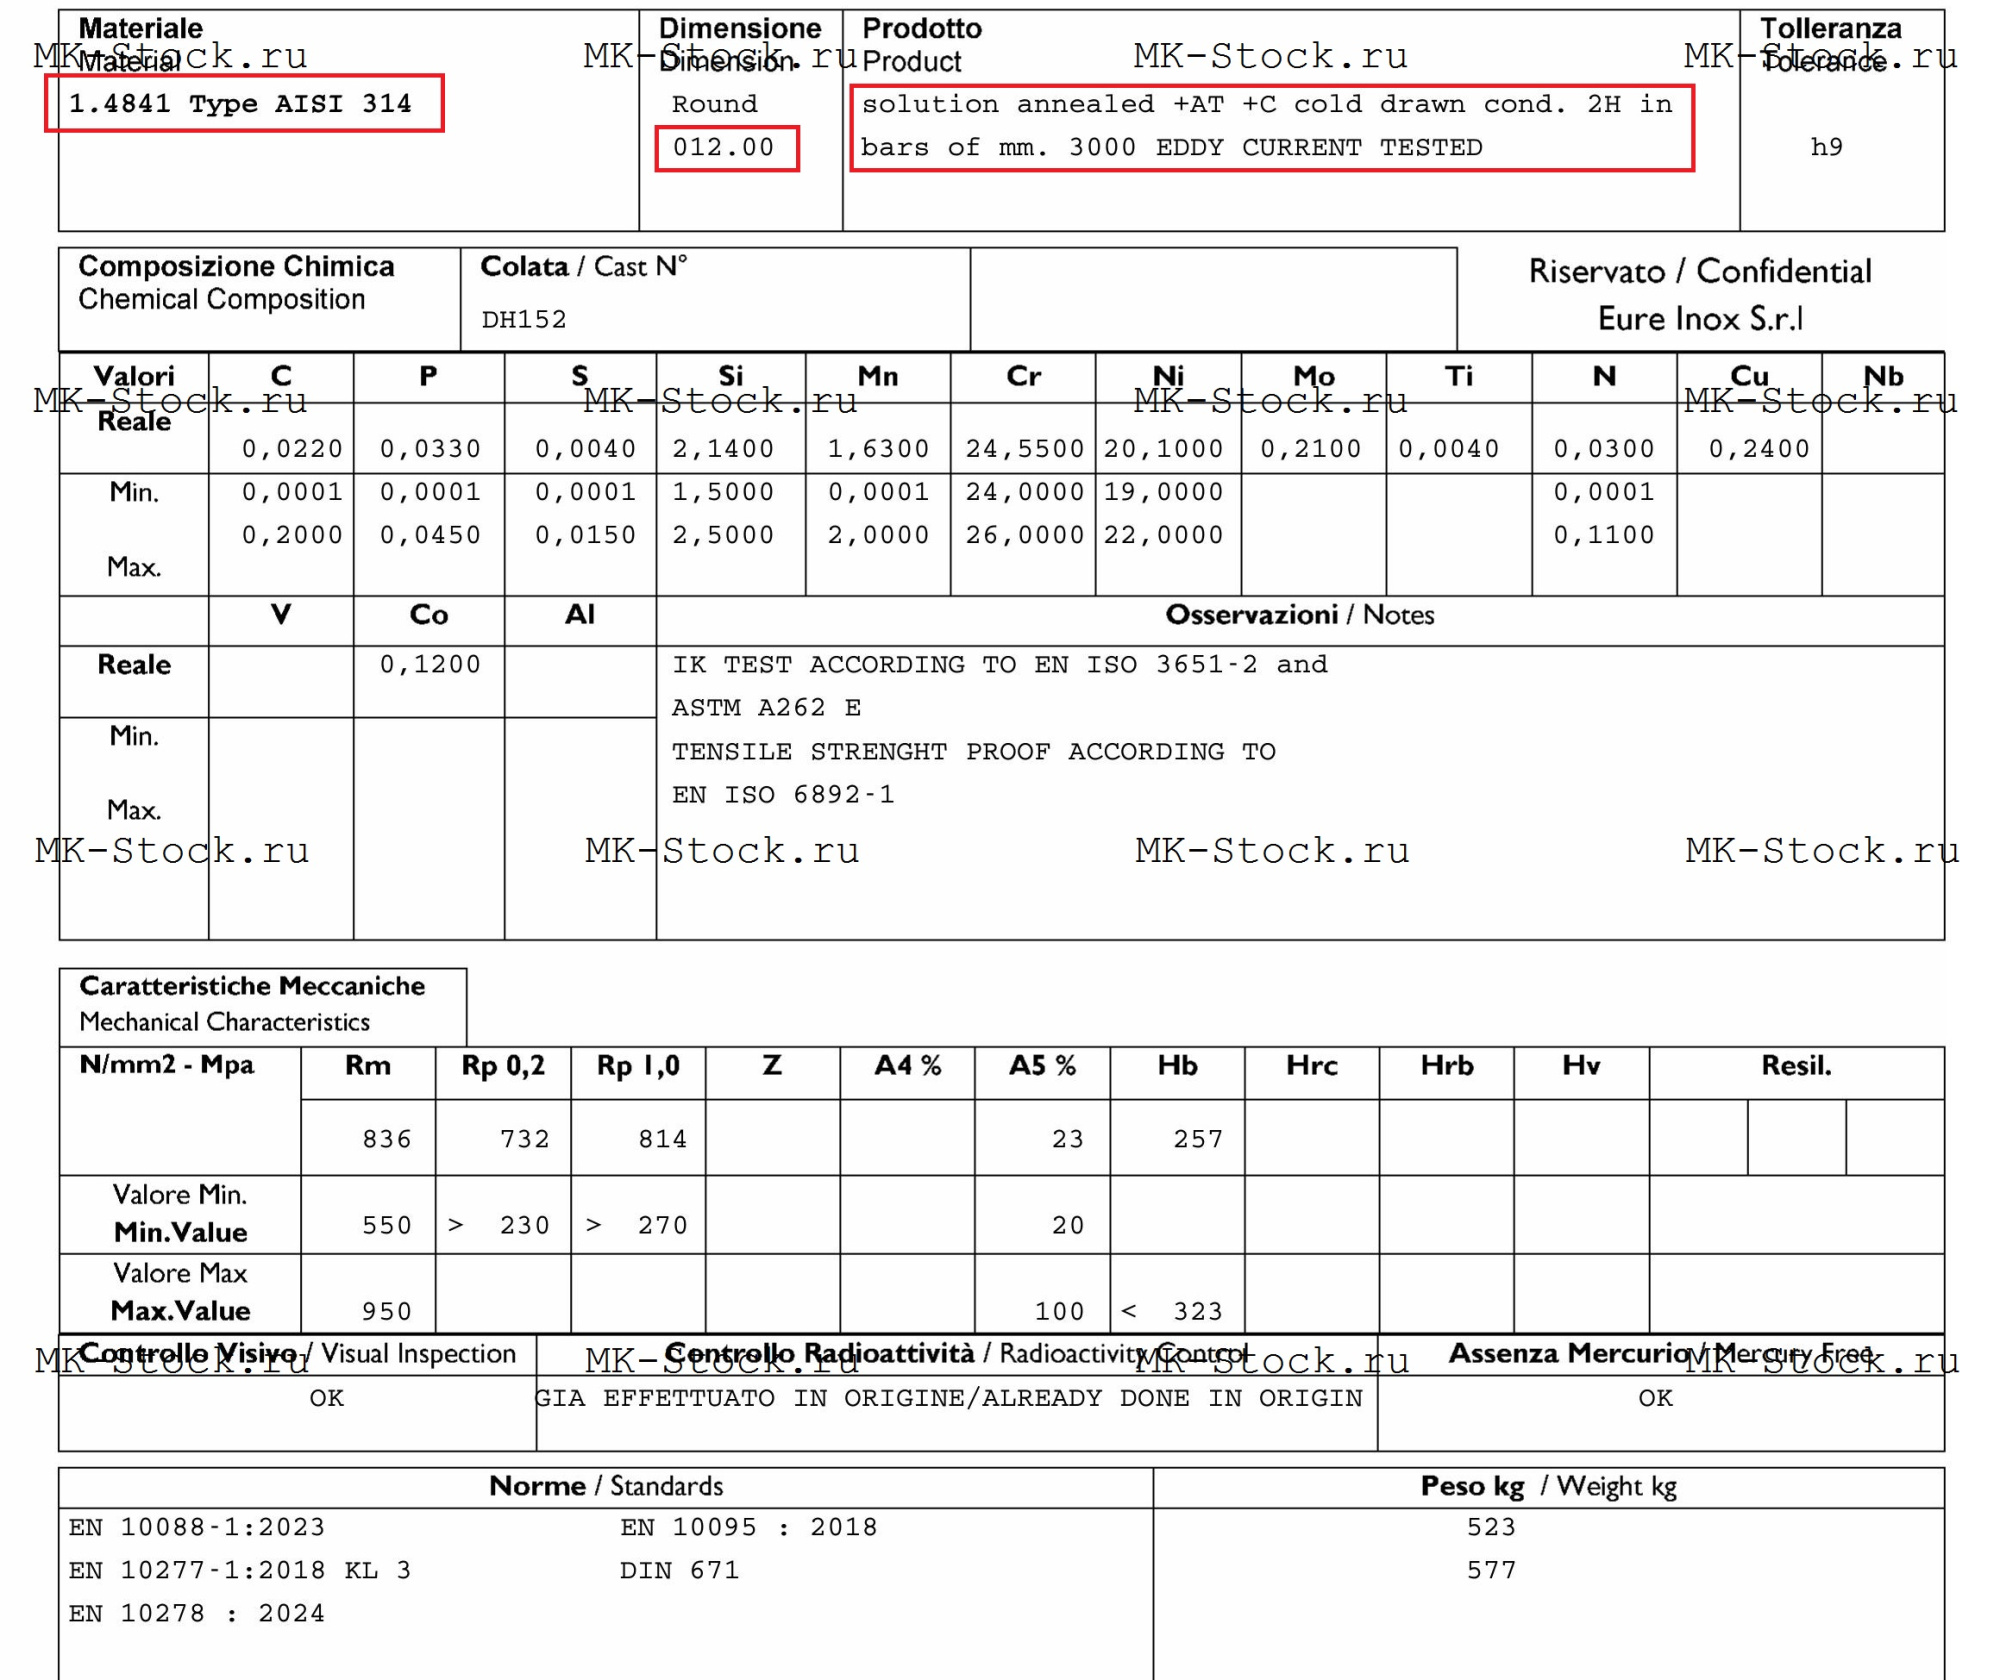The image size is (2000, 1680).
Task: Click the 'Composizione Chimica' heading
Action: click(236, 267)
